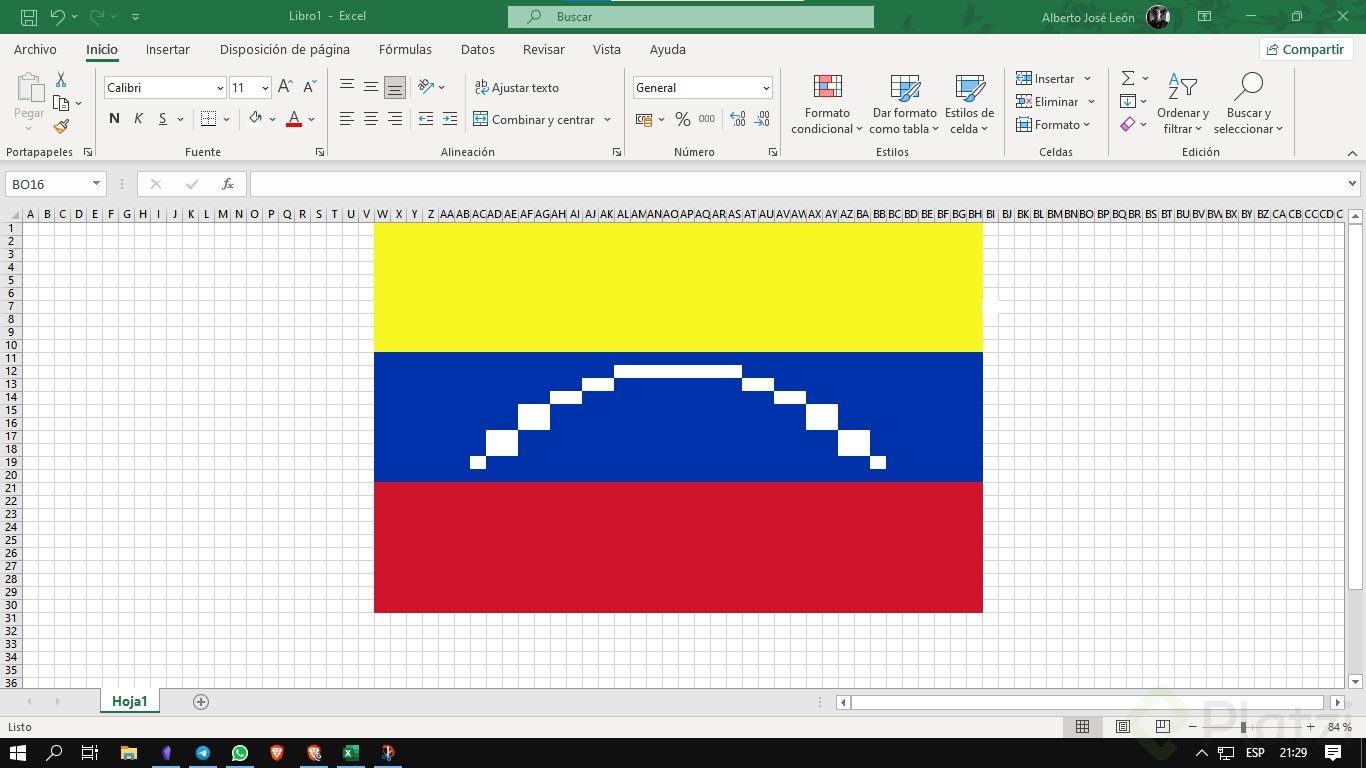1366x768 pixels.
Task: Click the Fill down arrow icon
Action: pyautogui.click(x=1128, y=101)
